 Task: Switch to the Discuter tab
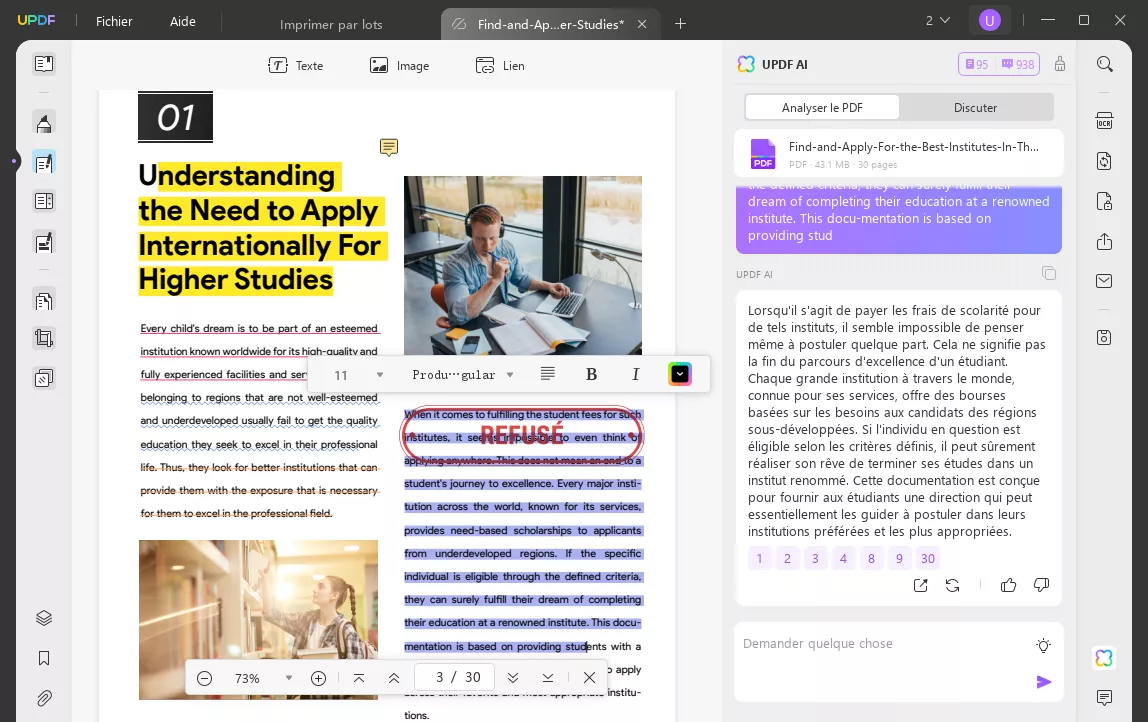coord(975,107)
